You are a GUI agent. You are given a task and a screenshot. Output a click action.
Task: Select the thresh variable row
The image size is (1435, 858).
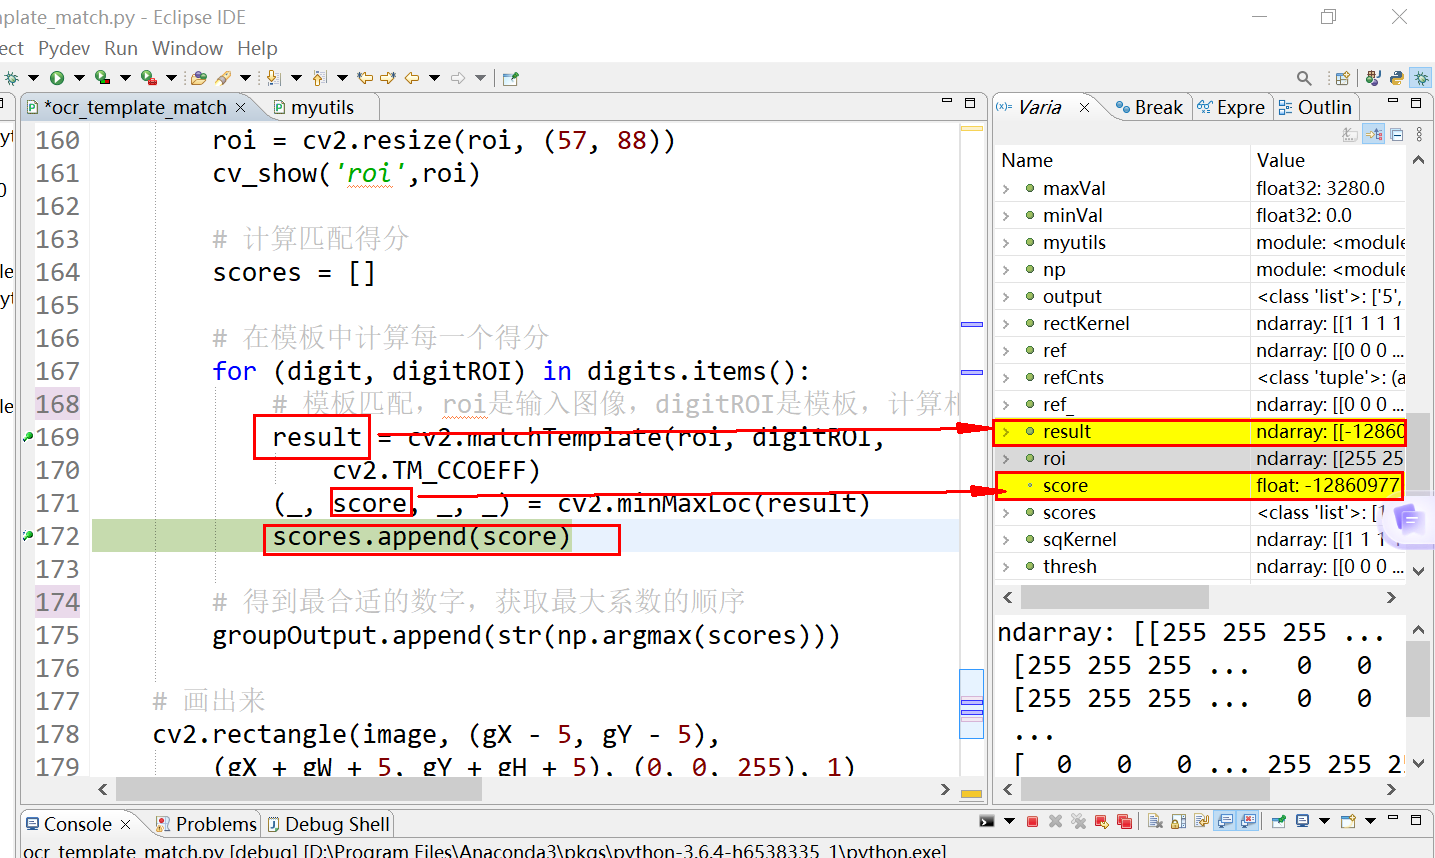1200,566
